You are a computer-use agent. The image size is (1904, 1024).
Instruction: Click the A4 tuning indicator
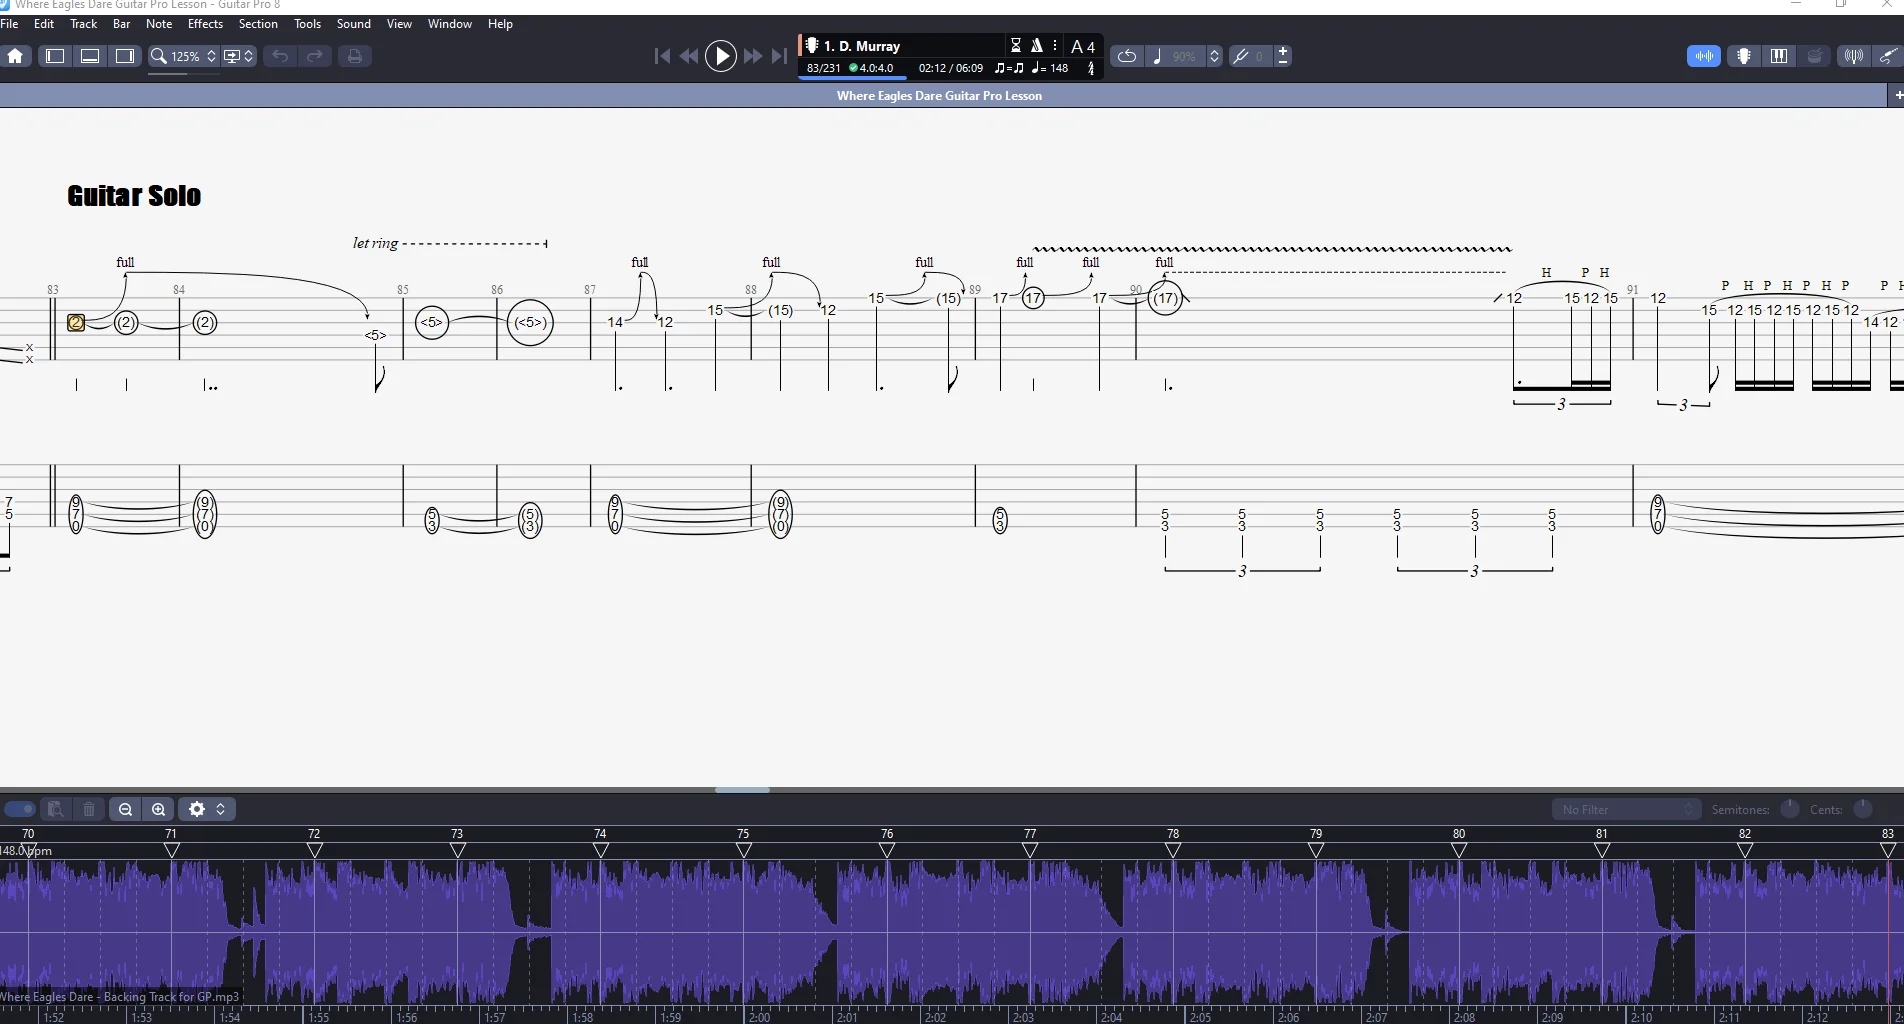click(x=1083, y=46)
